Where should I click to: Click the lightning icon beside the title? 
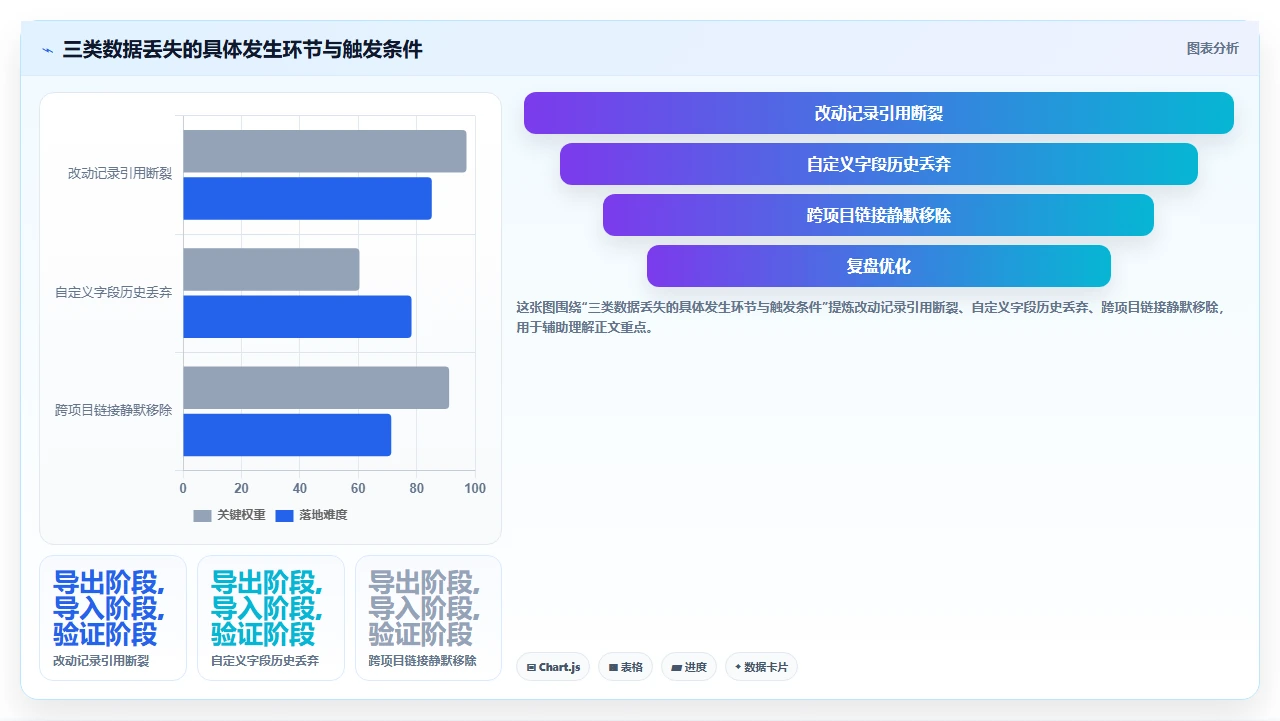coord(47,50)
